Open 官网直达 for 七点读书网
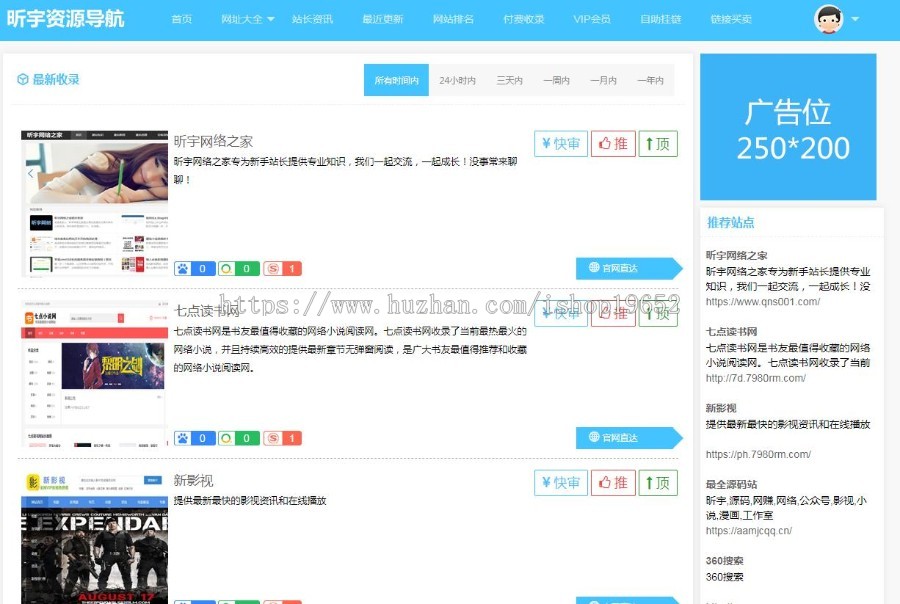Image resolution: width=900 pixels, height=604 pixels. point(628,437)
